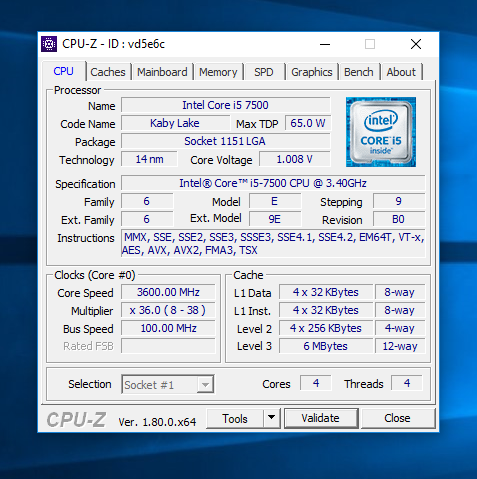Show the About tab

coord(401,72)
